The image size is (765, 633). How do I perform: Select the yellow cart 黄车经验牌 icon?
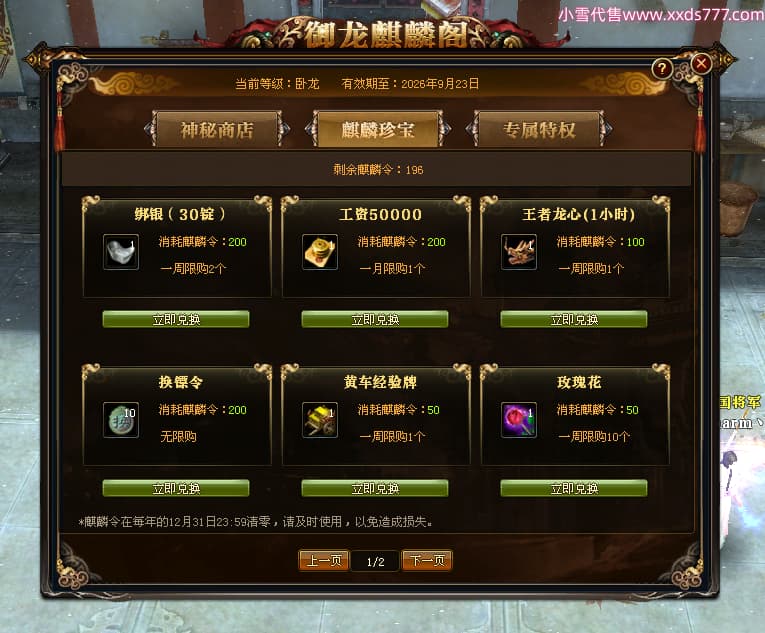tap(320, 420)
